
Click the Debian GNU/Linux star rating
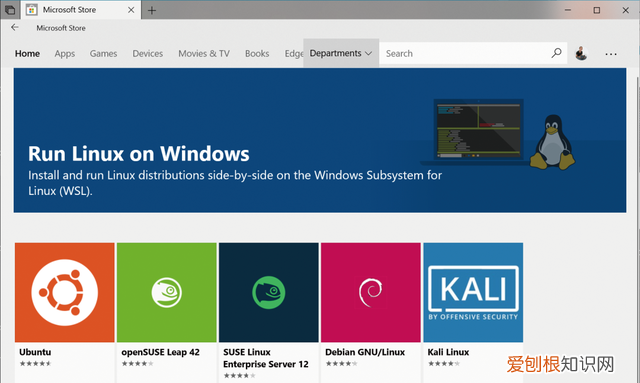(341, 363)
